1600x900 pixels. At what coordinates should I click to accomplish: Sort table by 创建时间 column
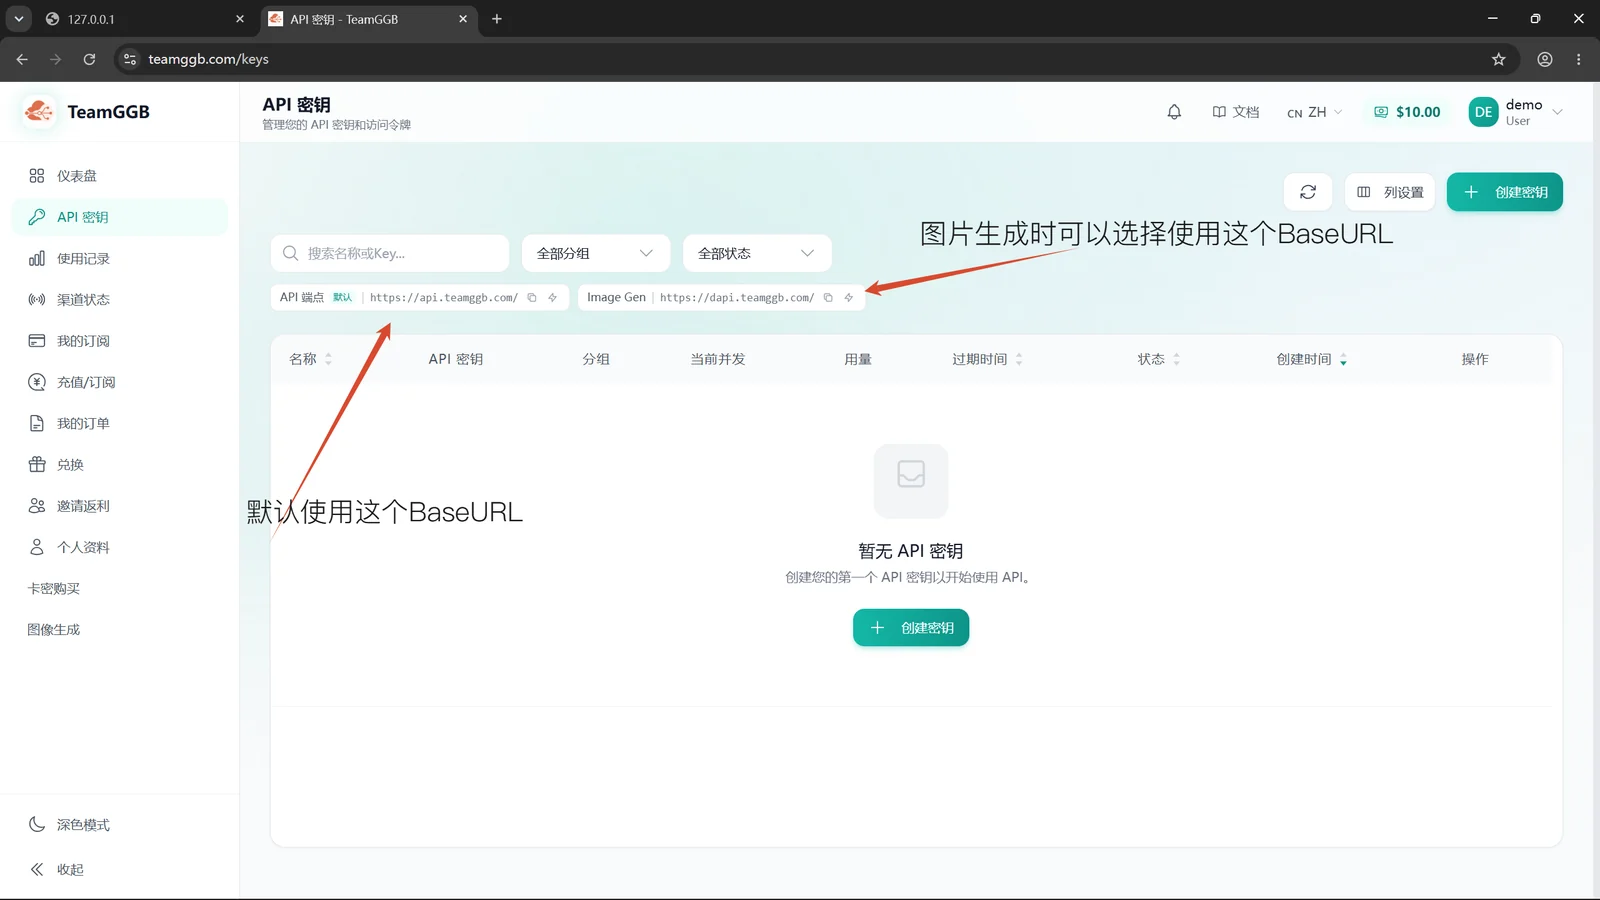coord(1312,359)
